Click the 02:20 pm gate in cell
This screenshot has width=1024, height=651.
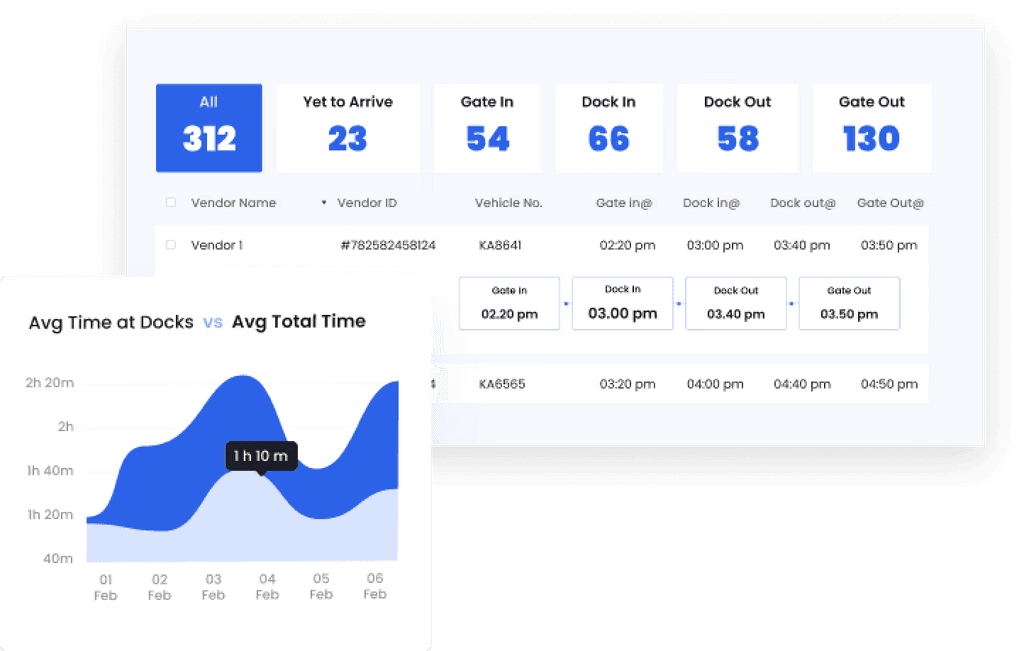point(627,246)
